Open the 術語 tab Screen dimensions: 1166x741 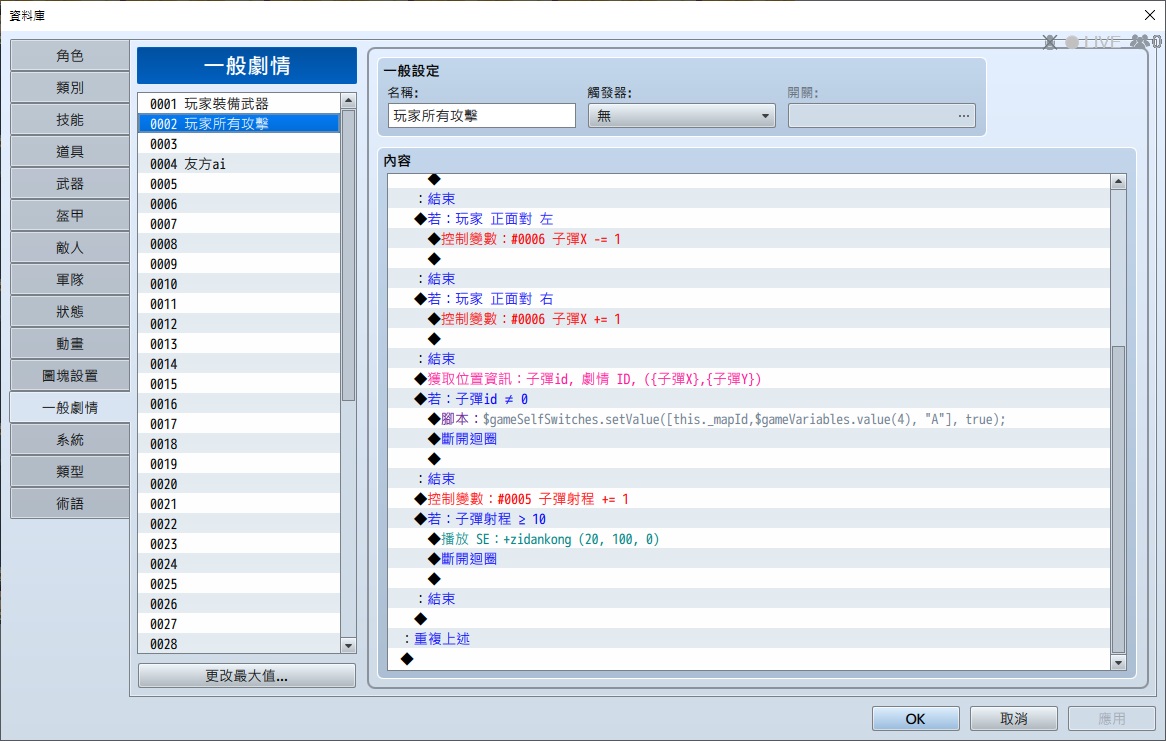coord(70,504)
